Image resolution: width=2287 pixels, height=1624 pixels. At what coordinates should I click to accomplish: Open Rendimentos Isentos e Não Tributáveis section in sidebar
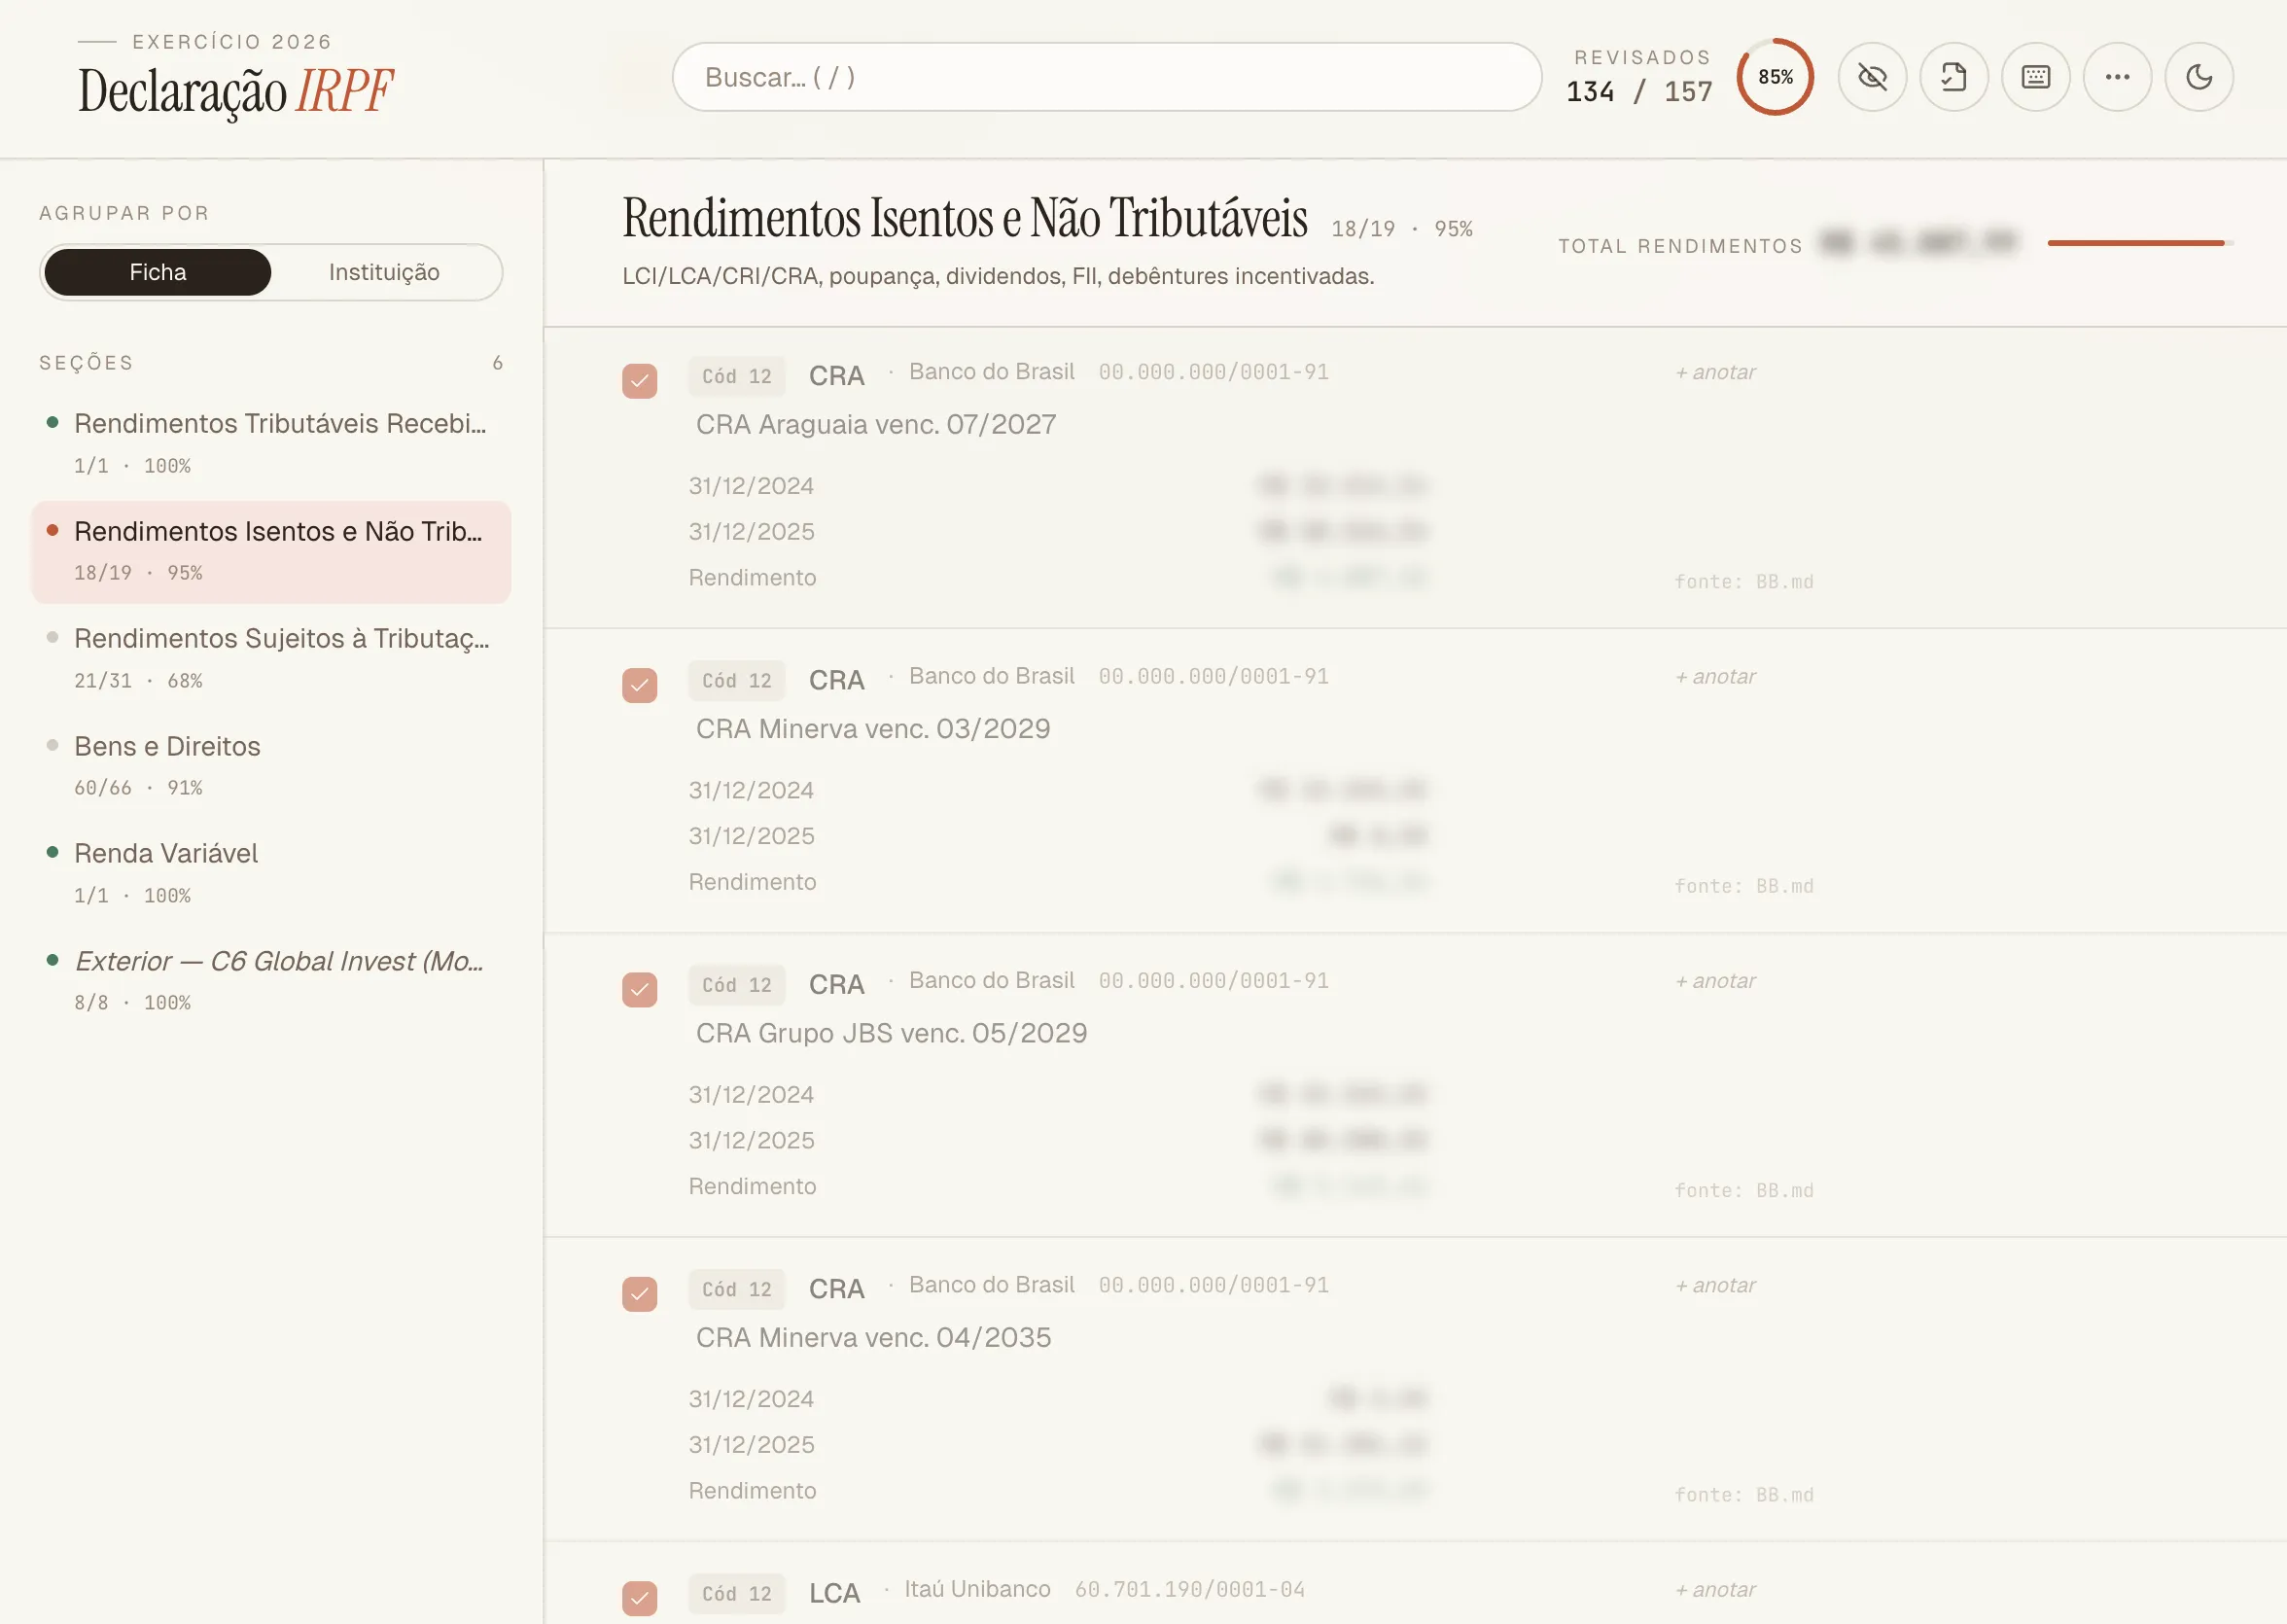271,551
